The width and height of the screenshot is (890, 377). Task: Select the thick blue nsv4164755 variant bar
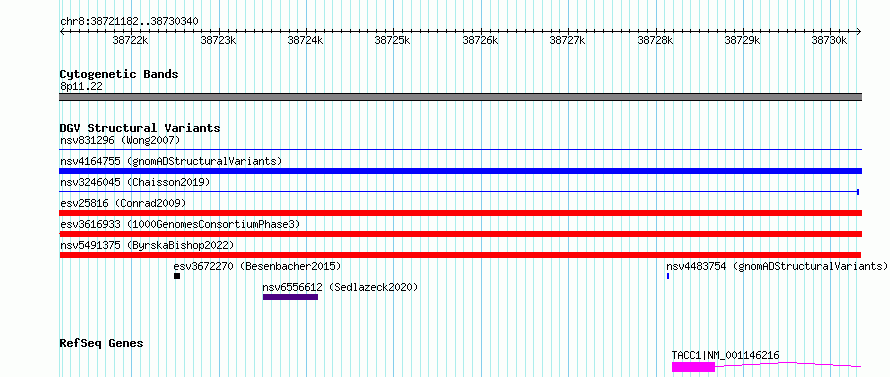click(460, 171)
